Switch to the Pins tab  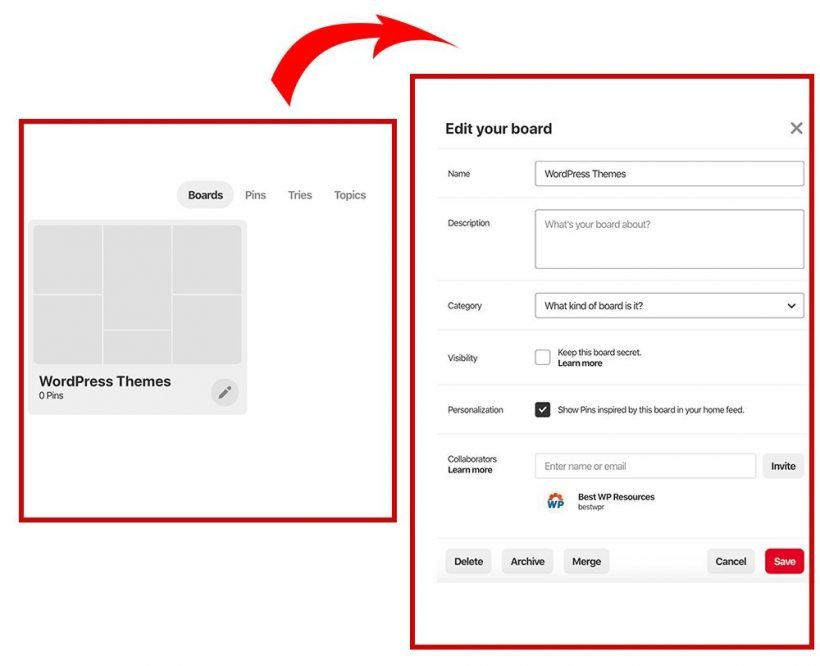click(x=255, y=195)
